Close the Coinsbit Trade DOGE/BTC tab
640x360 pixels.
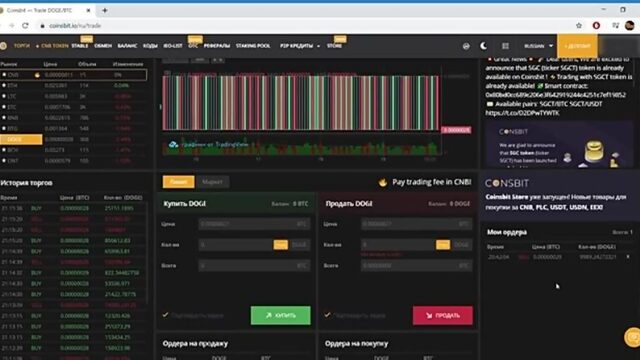(x=88, y=10)
